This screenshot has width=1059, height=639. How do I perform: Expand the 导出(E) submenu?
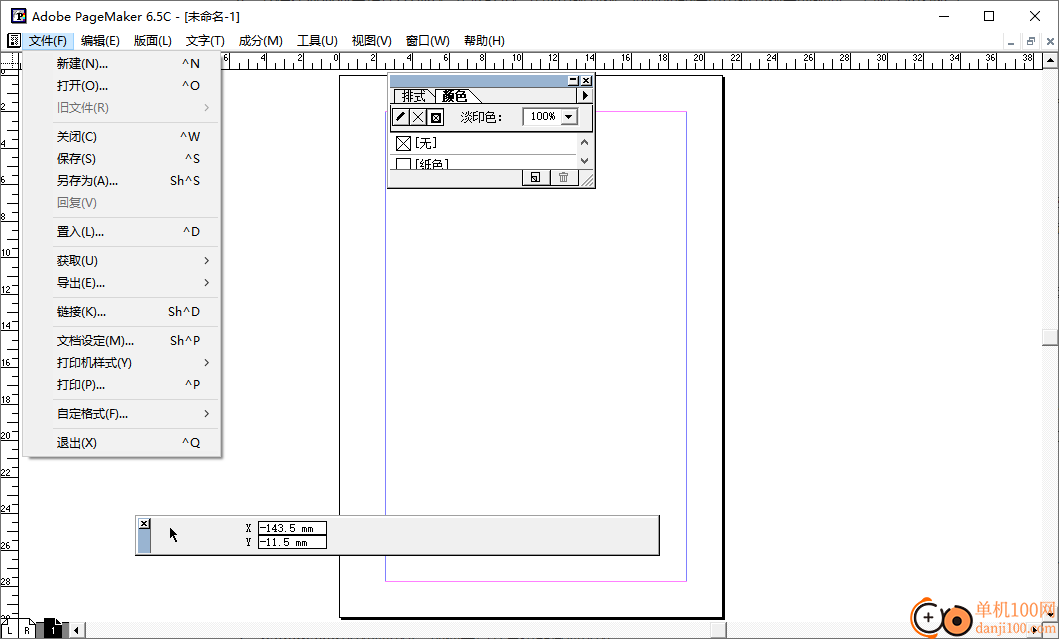pyautogui.click(x=122, y=283)
